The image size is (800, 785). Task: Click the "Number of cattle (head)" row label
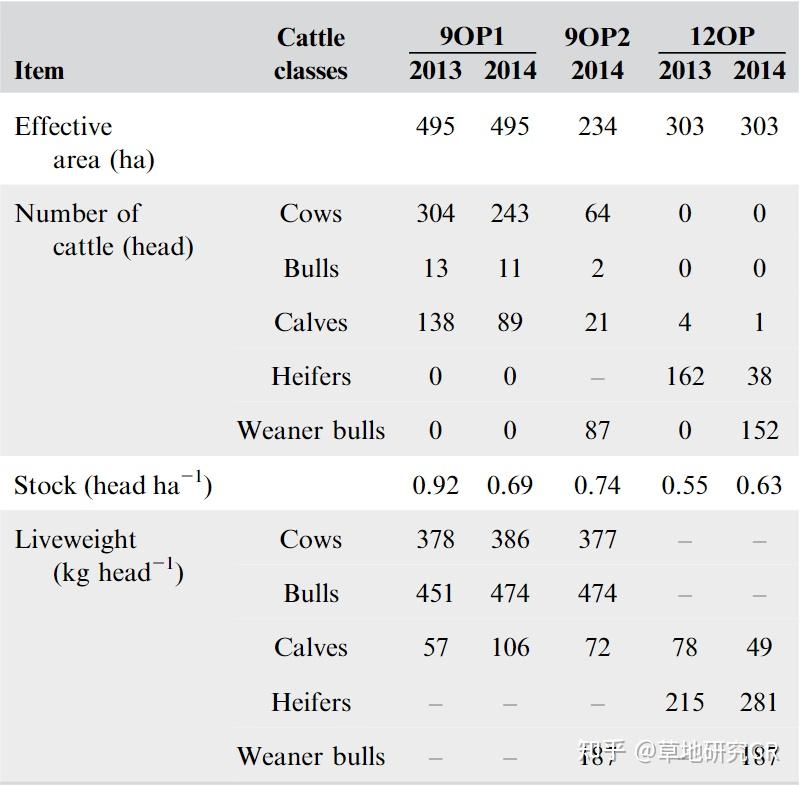(x=103, y=229)
